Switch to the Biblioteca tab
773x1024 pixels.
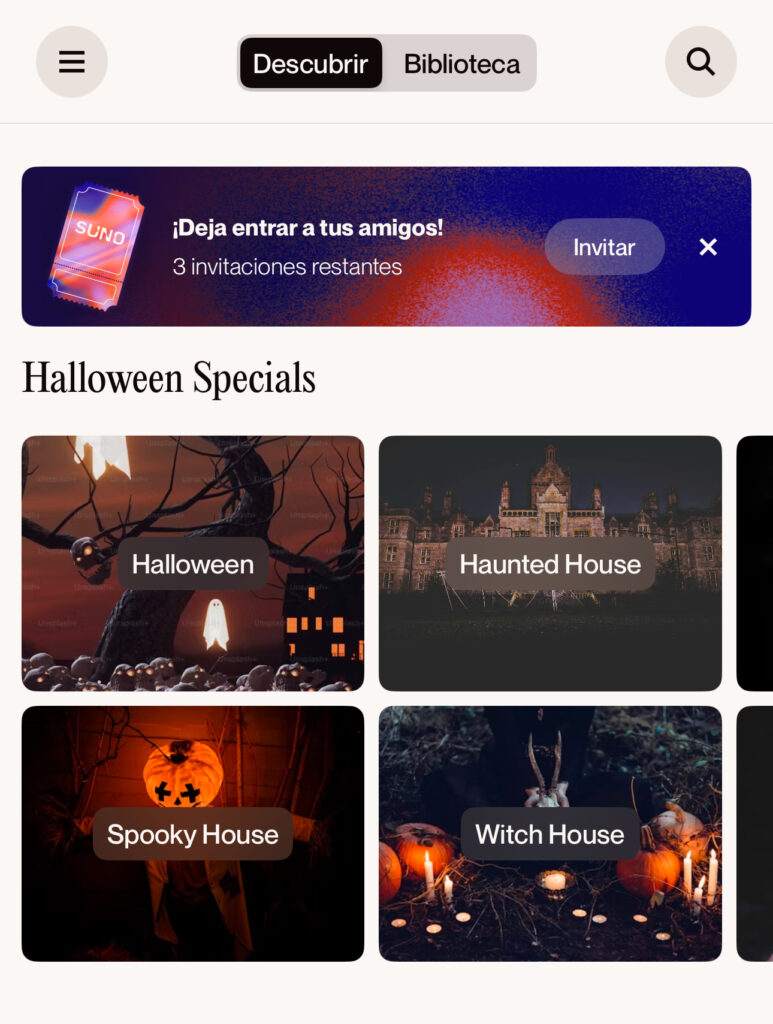pos(462,63)
